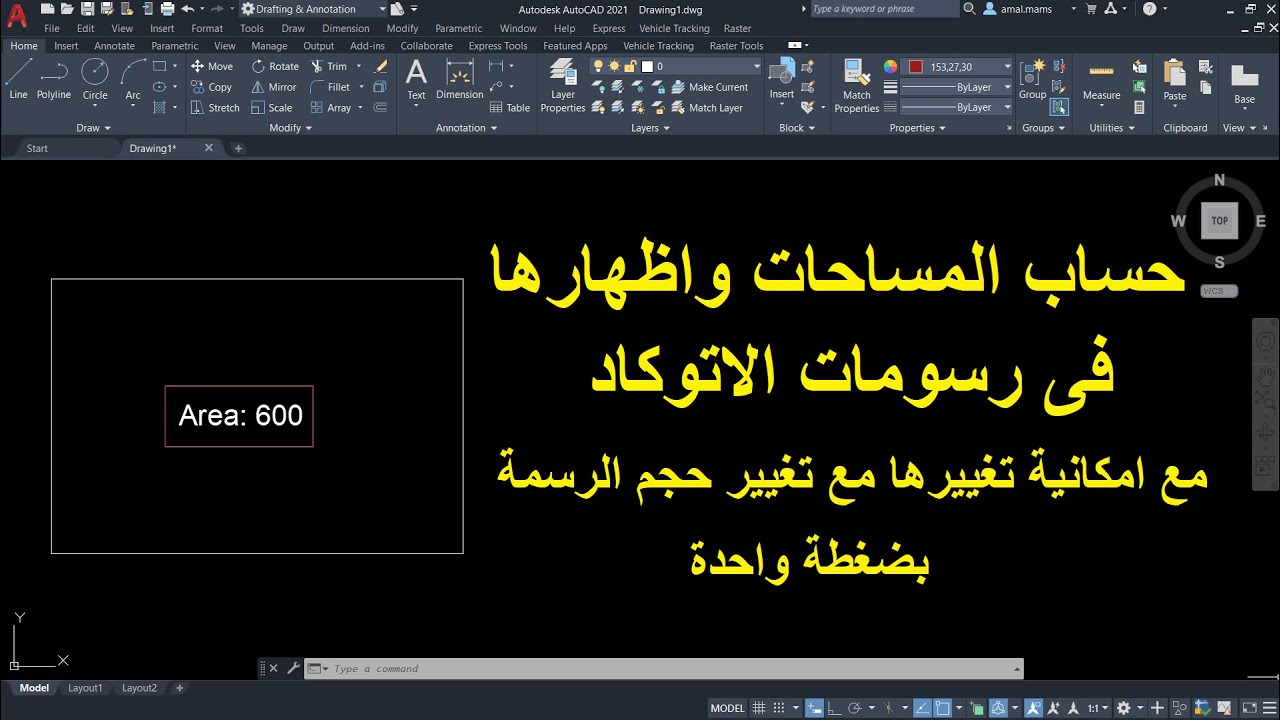
Task: Click Make Current layer button
Action: (708, 87)
